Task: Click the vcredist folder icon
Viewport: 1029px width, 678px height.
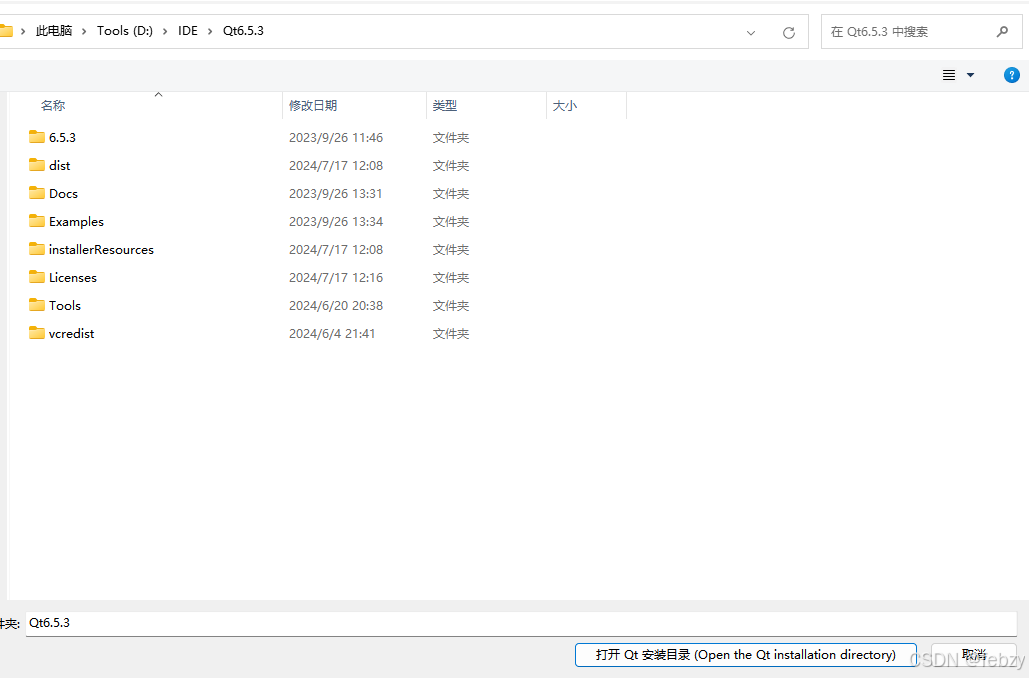Action: coord(37,333)
